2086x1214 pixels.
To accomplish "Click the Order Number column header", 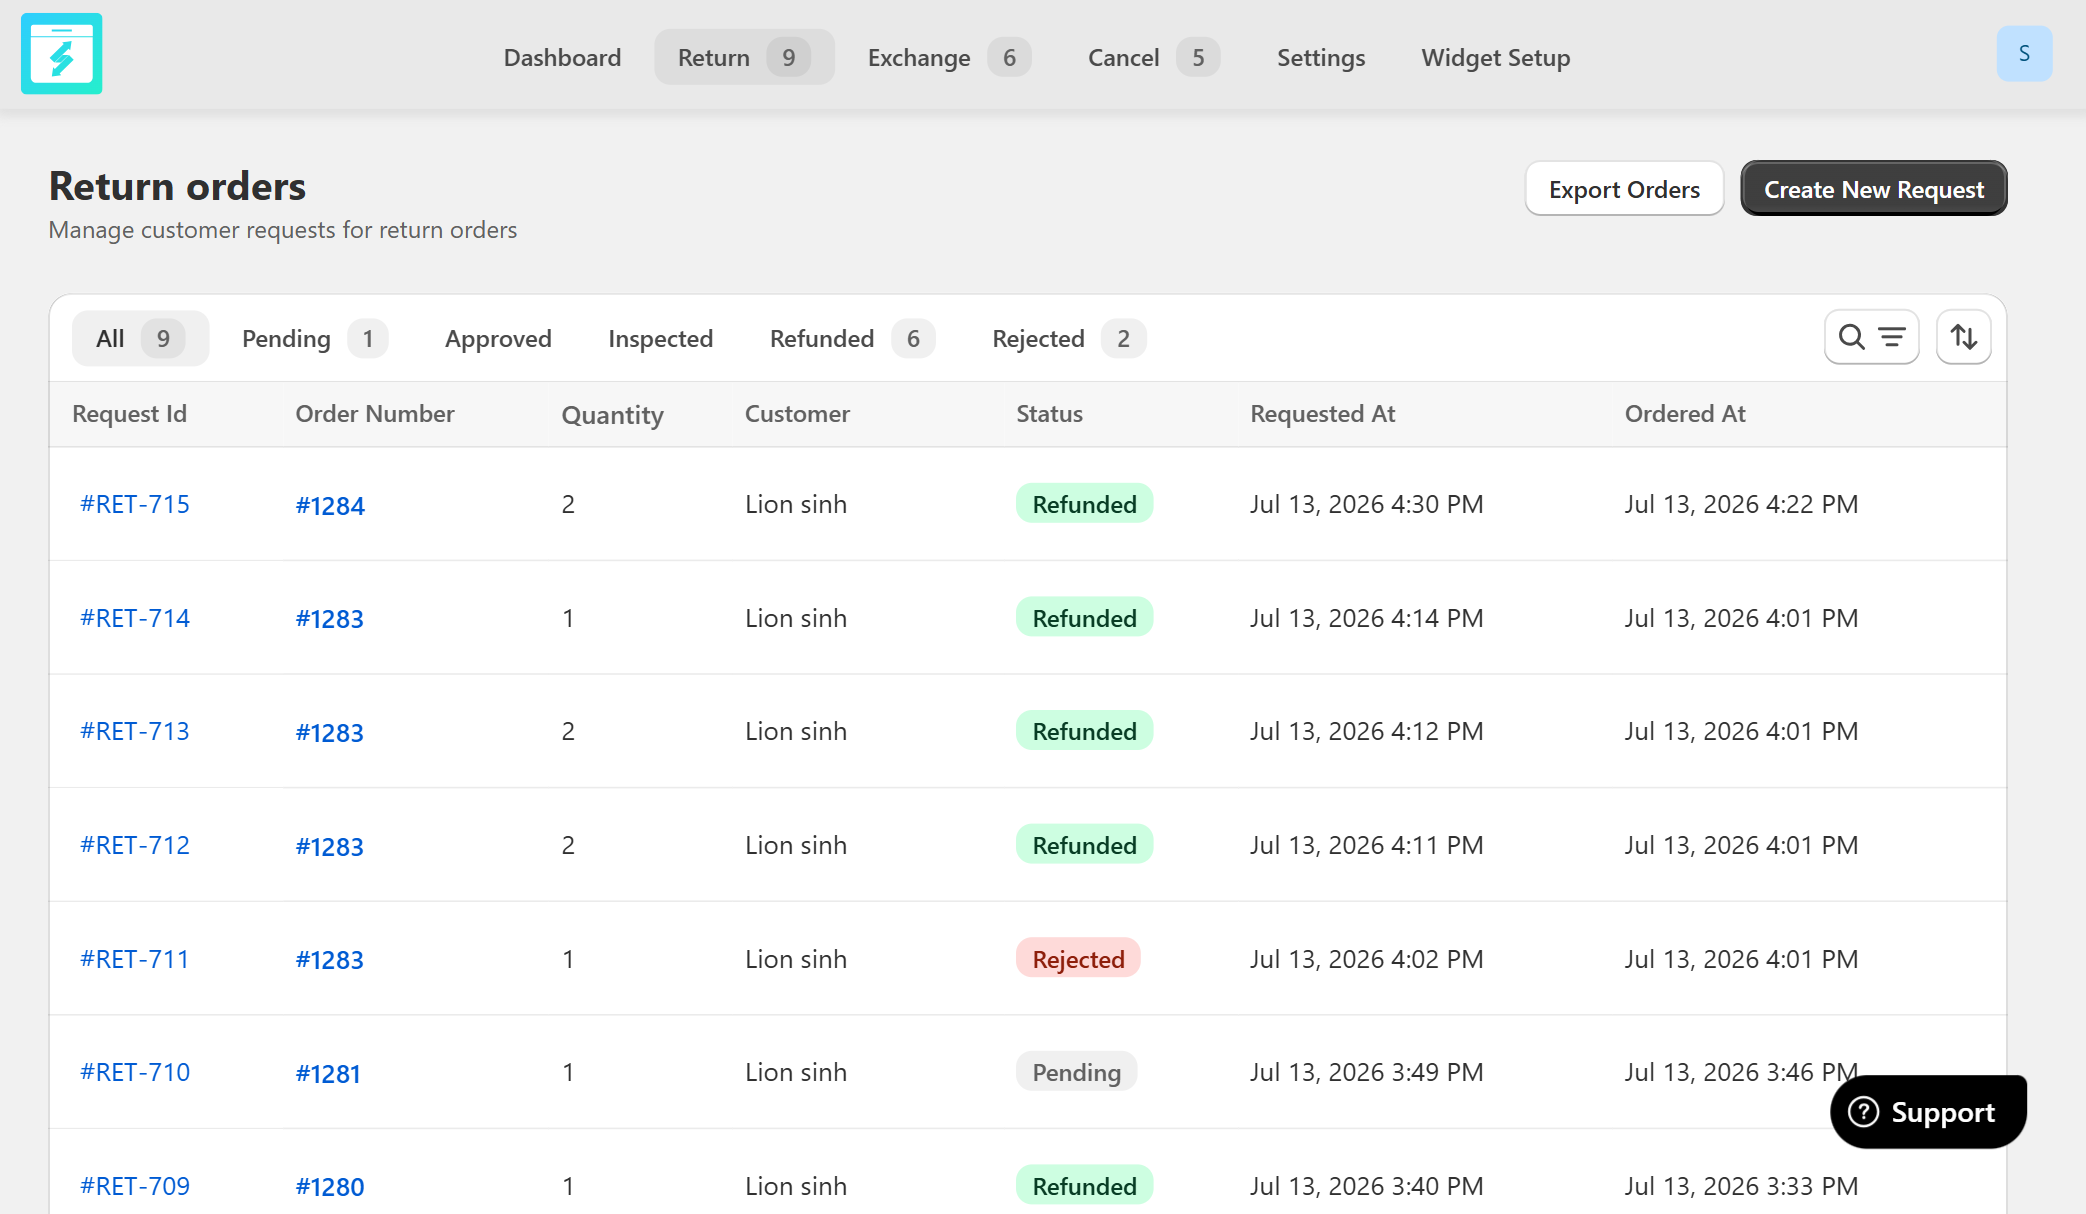I will 375,414.
